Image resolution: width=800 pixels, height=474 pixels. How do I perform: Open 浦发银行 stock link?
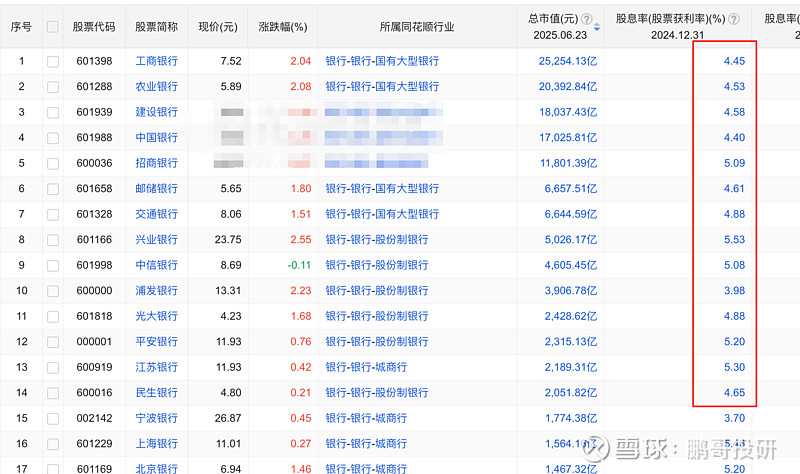click(x=156, y=291)
